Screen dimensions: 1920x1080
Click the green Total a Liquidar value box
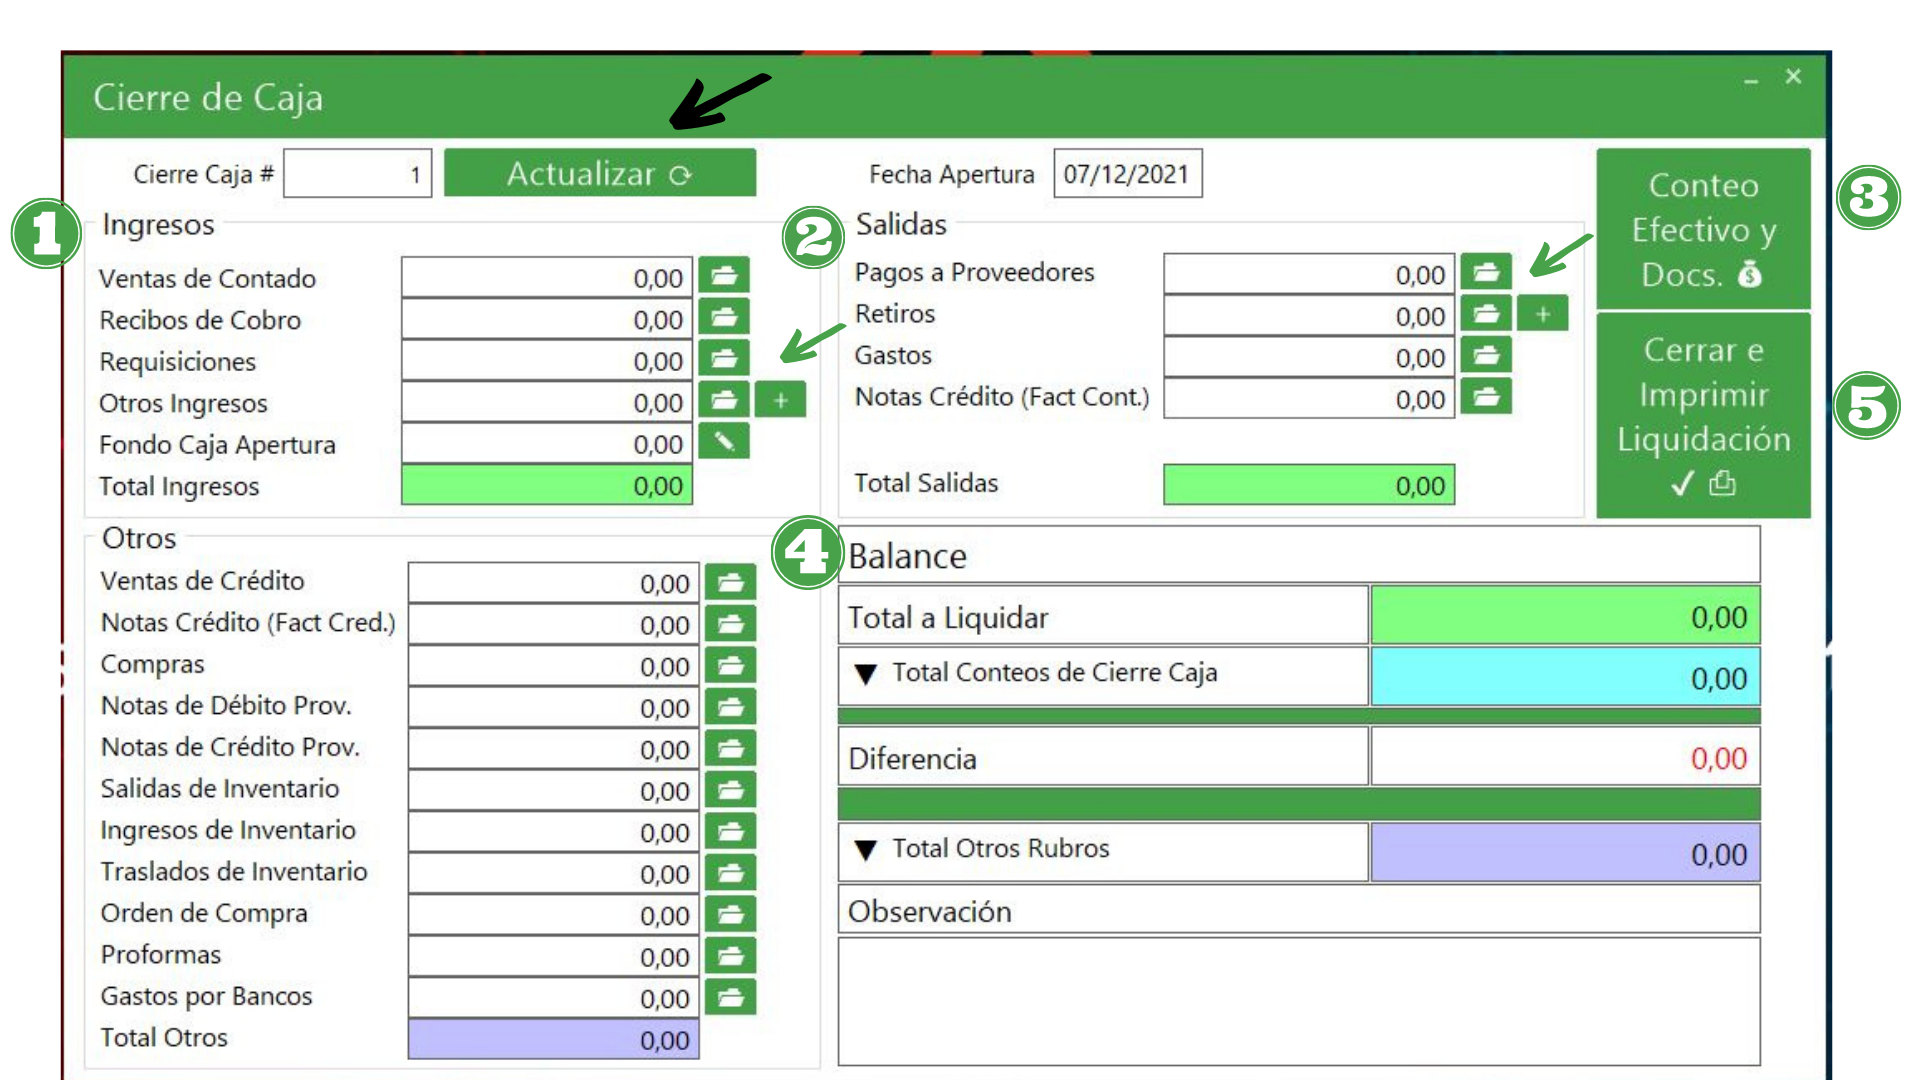(x=1564, y=616)
